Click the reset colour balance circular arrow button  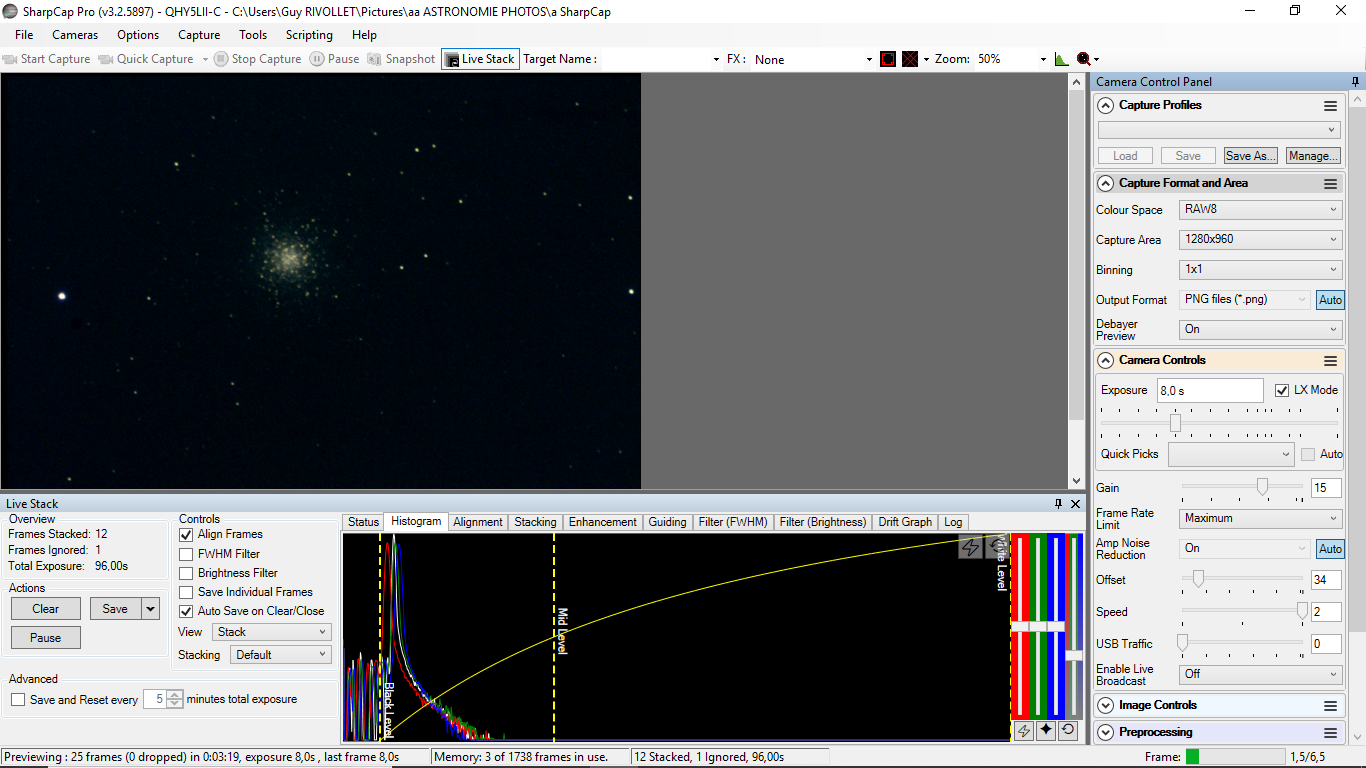tap(1068, 731)
